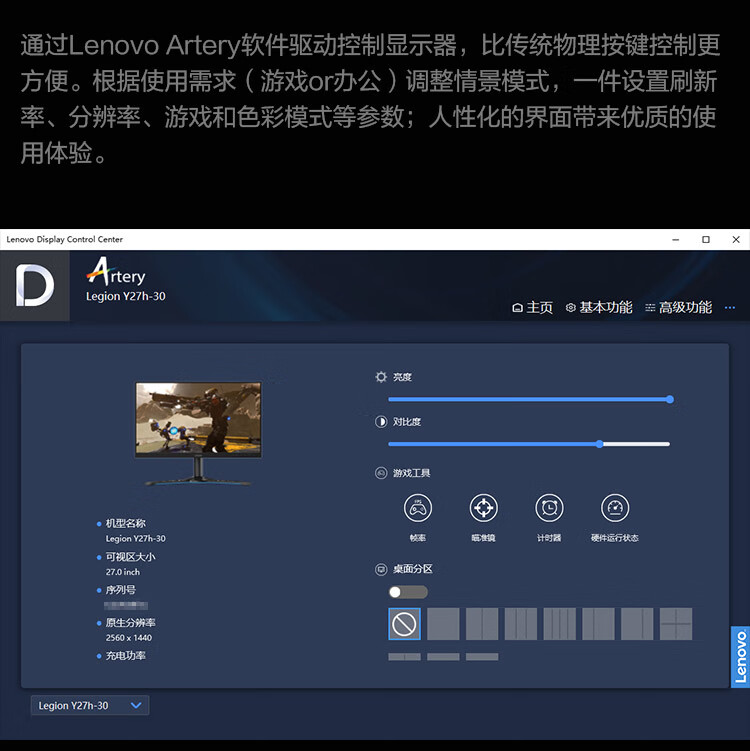Click the brightness sun icon
The width and height of the screenshot is (750, 751).
(x=381, y=377)
